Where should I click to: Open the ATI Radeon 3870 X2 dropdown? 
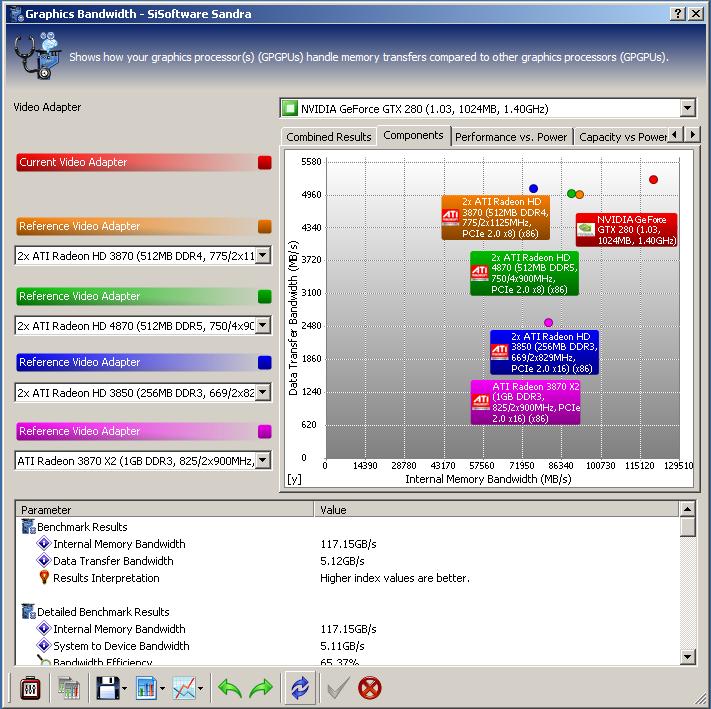coord(263,461)
